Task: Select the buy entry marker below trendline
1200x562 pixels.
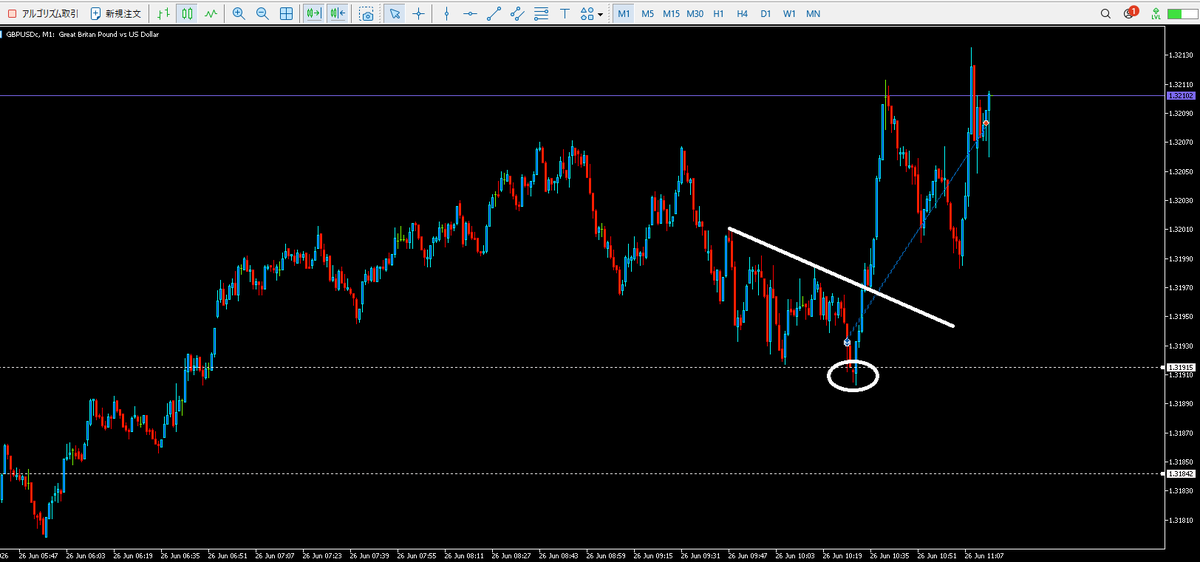Action: tap(847, 342)
